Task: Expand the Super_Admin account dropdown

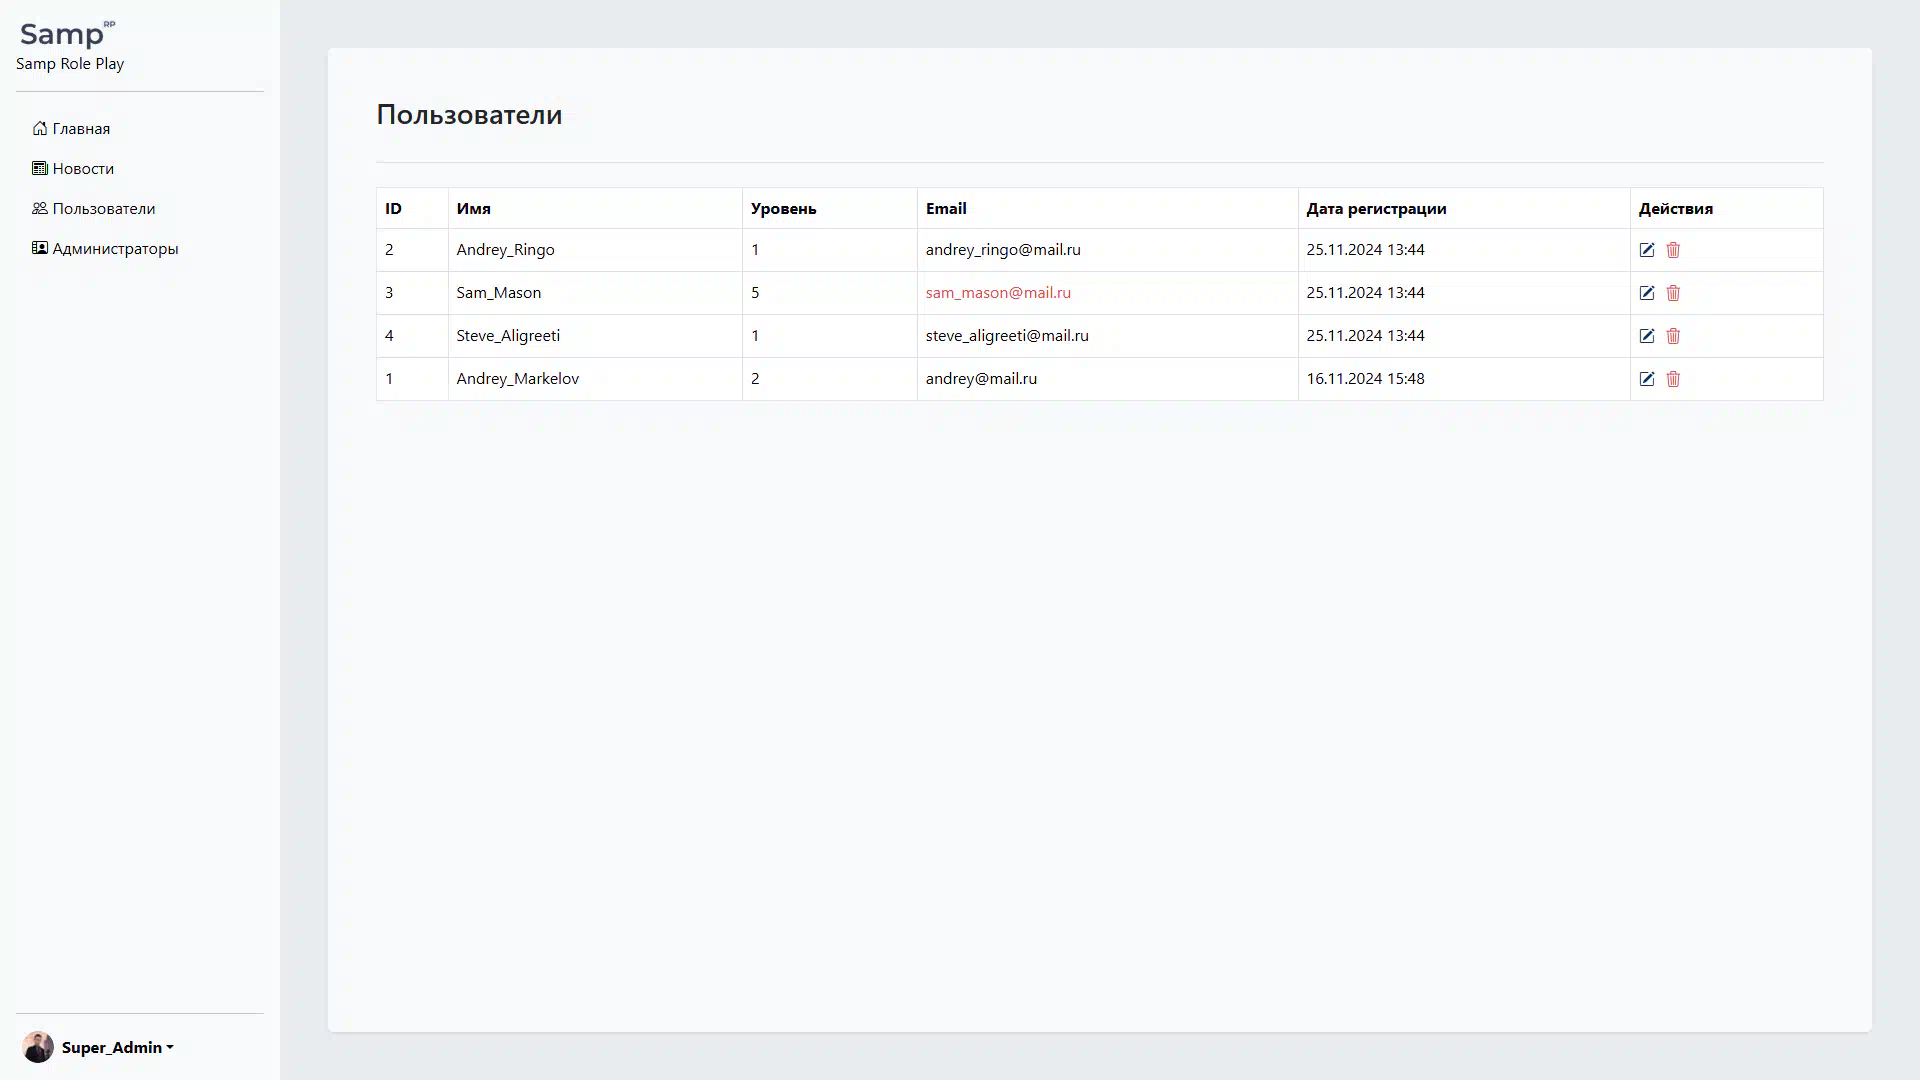Action: 117,1047
